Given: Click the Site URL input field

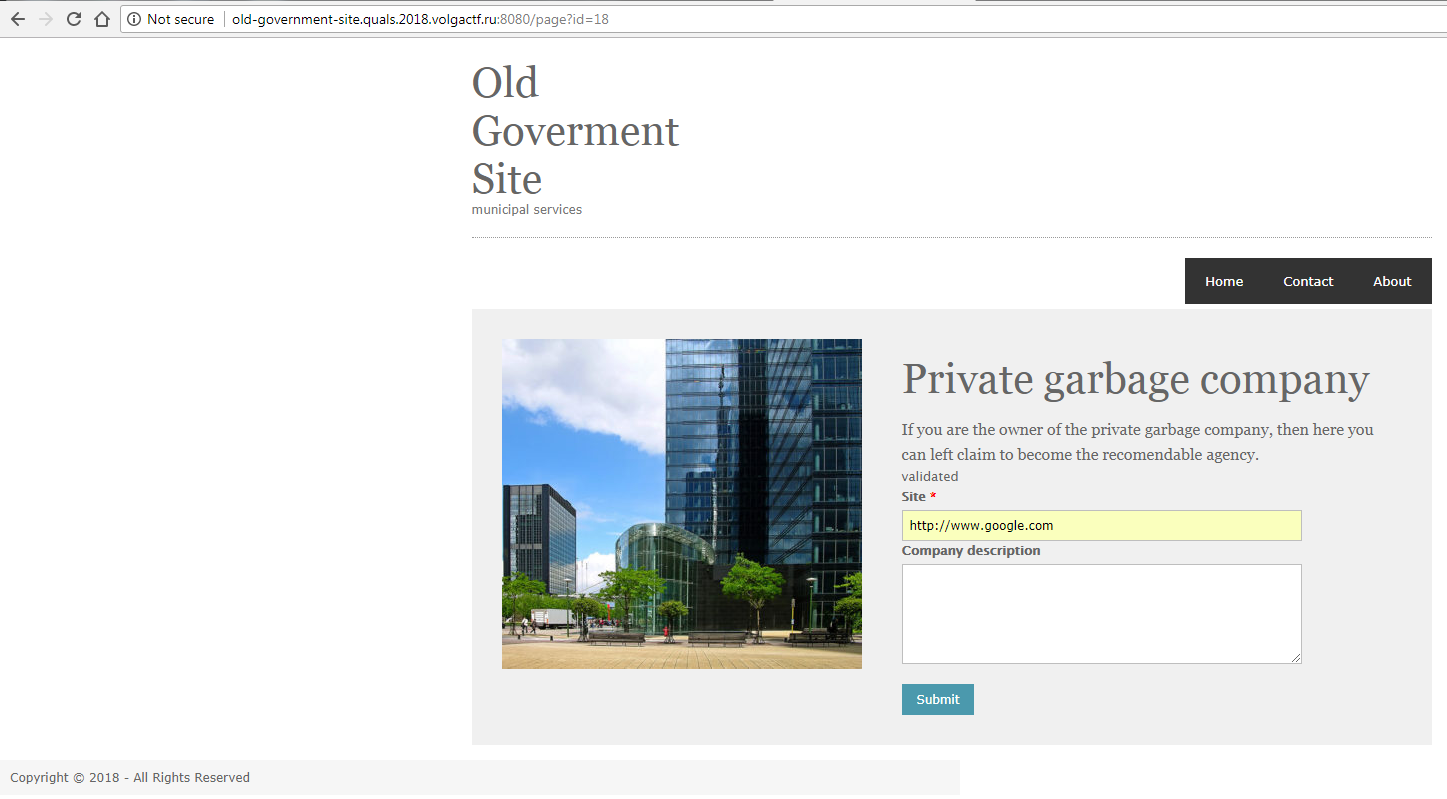Looking at the screenshot, I should pos(1101,525).
